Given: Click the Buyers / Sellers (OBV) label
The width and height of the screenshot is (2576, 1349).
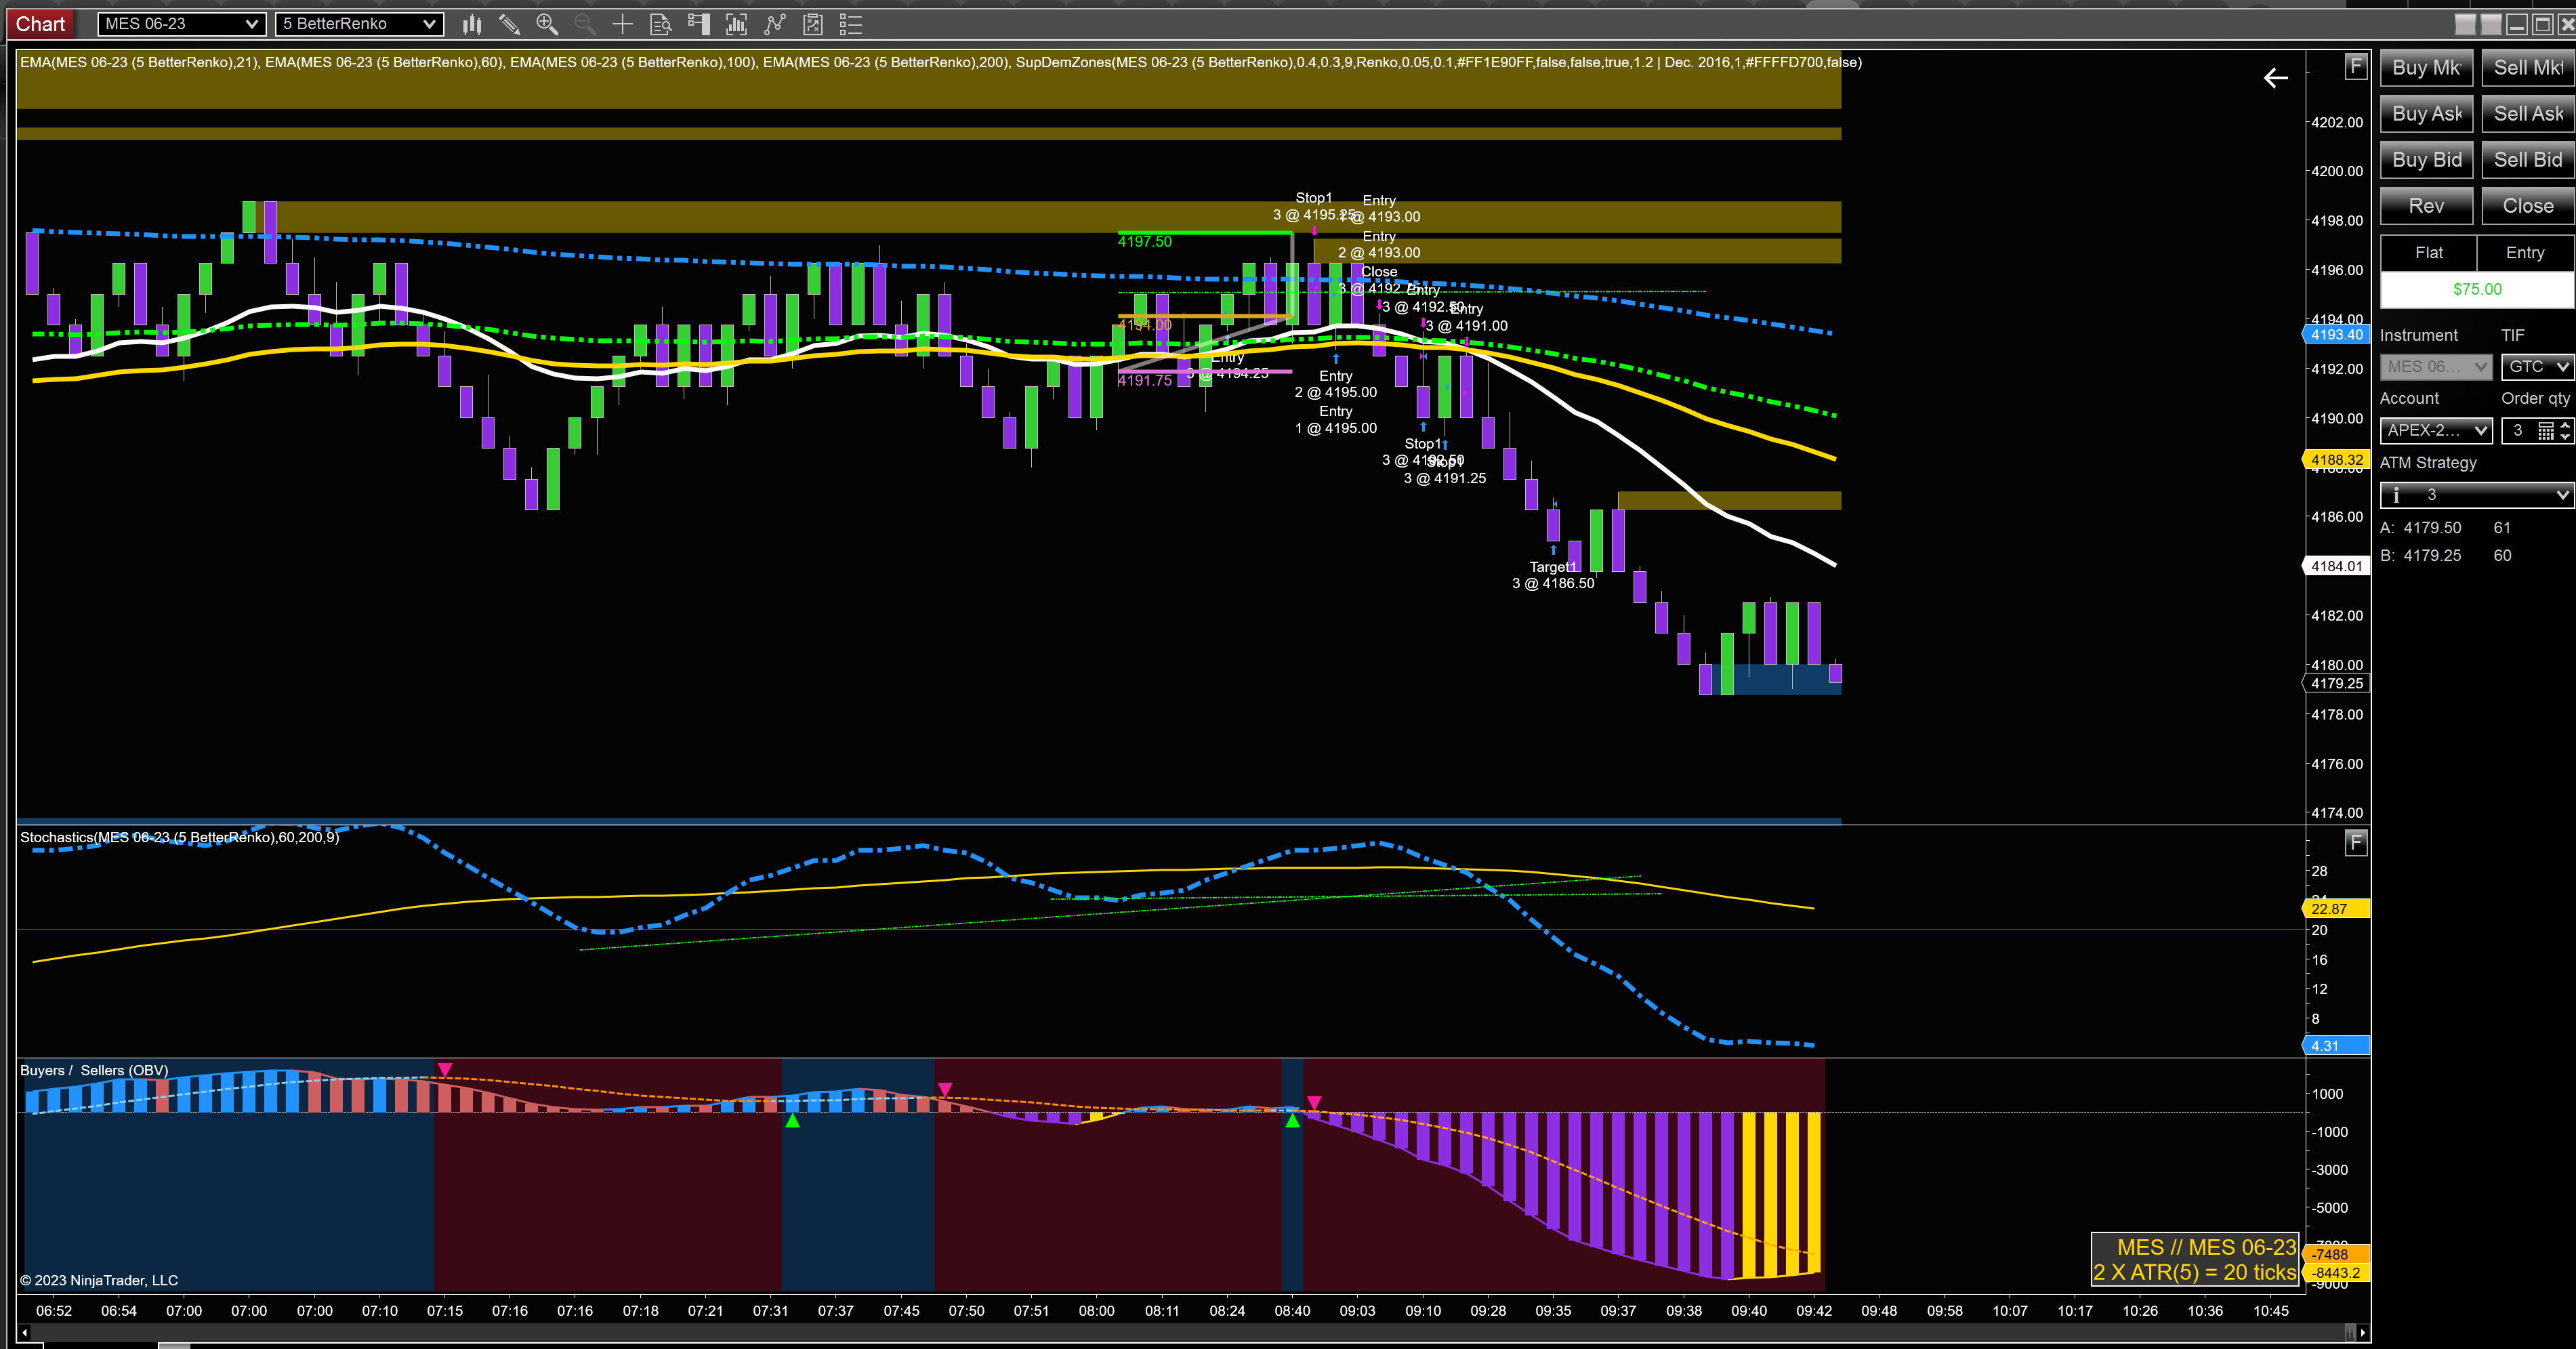Looking at the screenshot, I should point(94,1071).
